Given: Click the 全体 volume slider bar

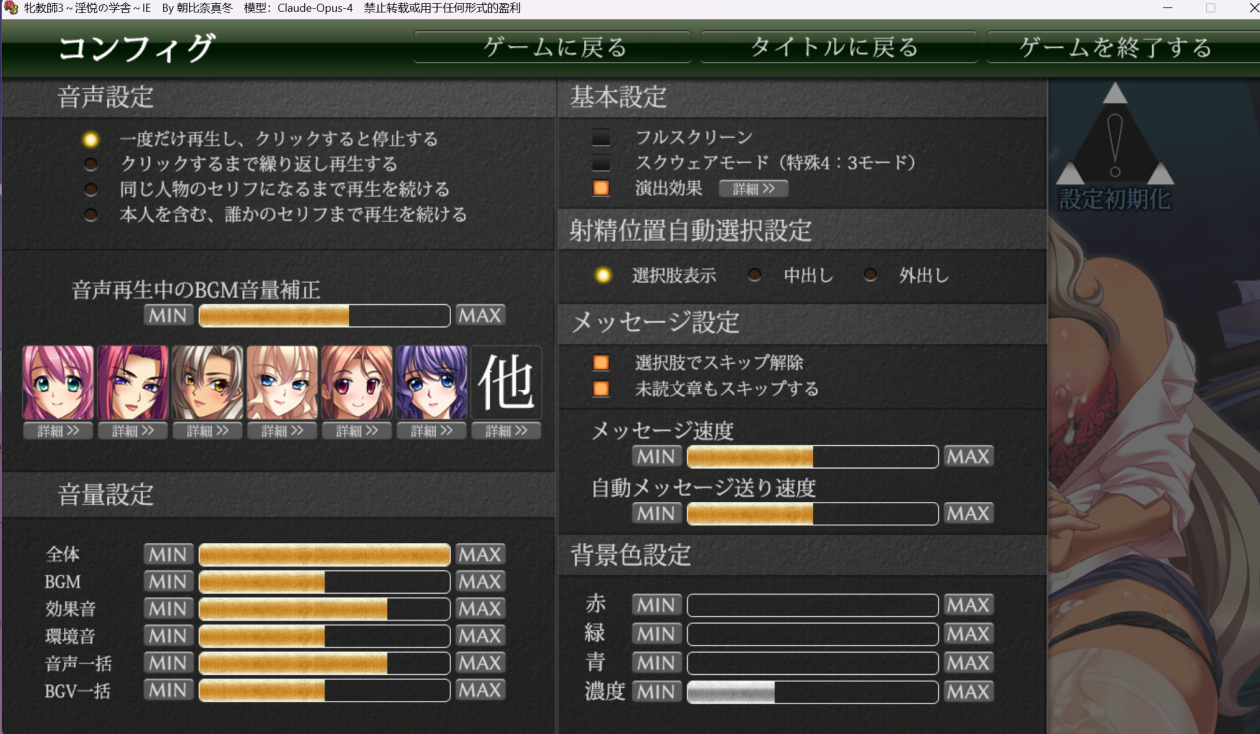Looking at the screenshot, I should [x=325, y=555].
